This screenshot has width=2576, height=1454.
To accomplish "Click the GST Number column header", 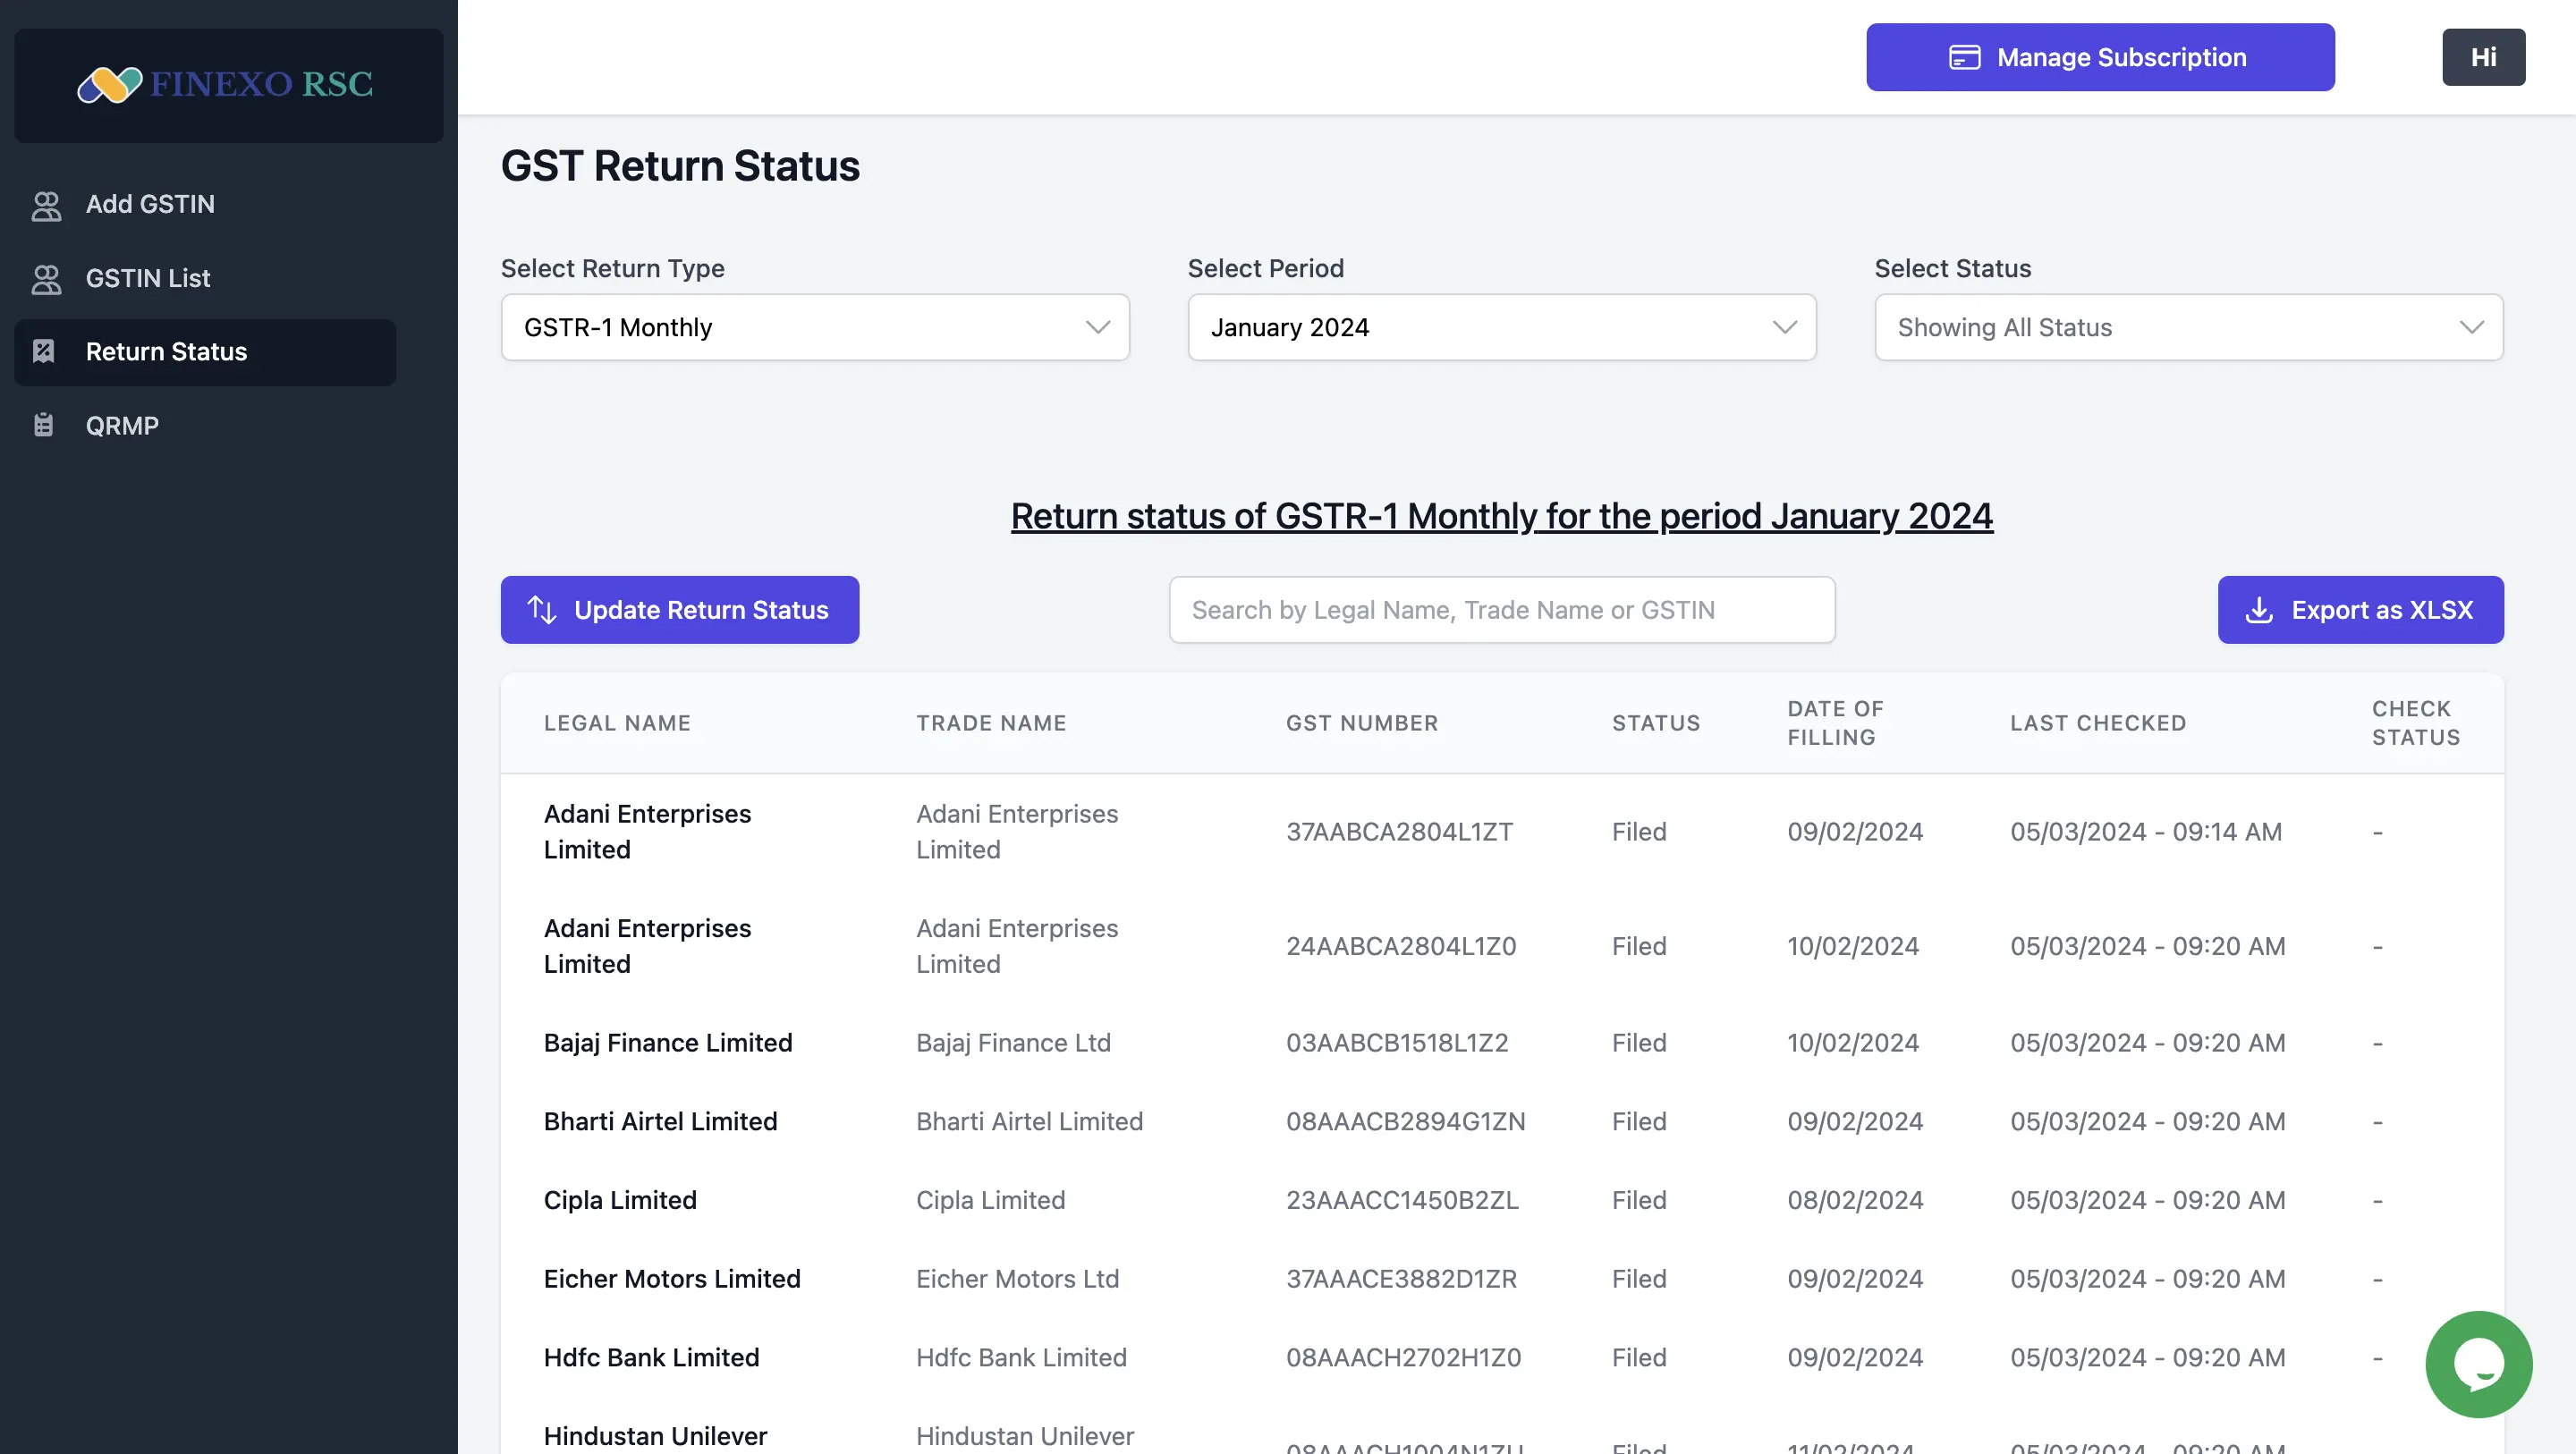I will point(1362,723).
